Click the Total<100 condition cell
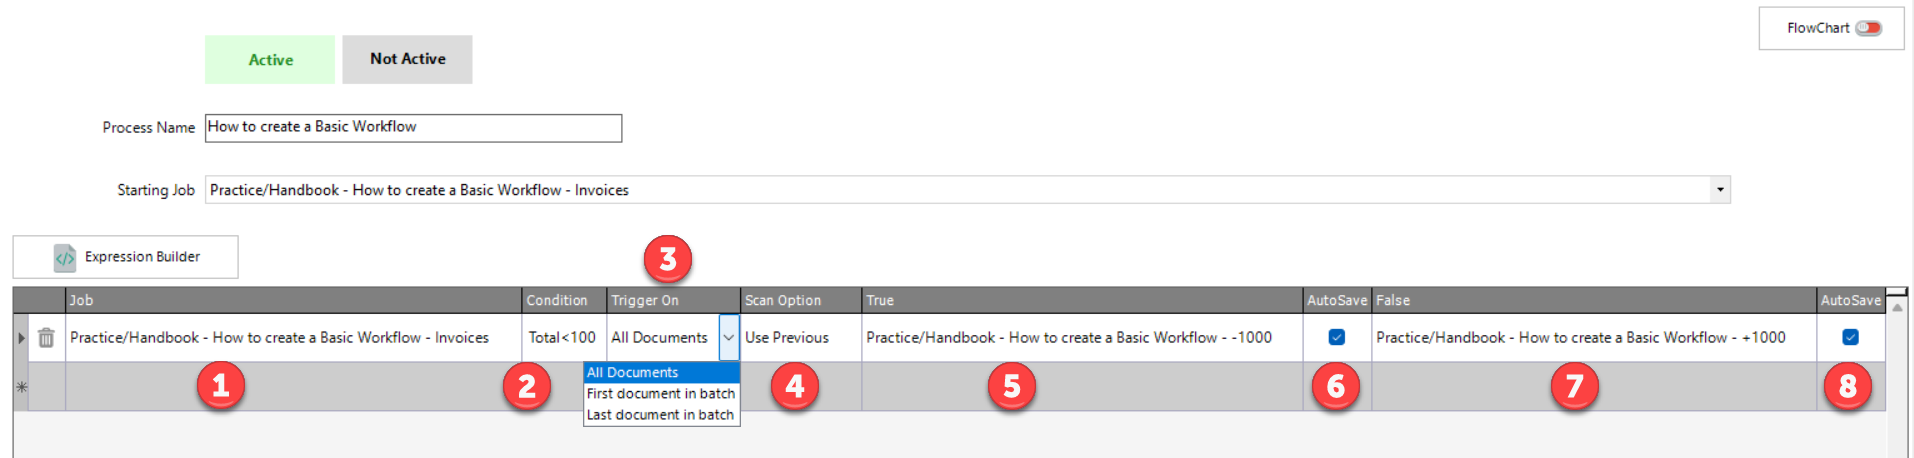 [562, 338]
